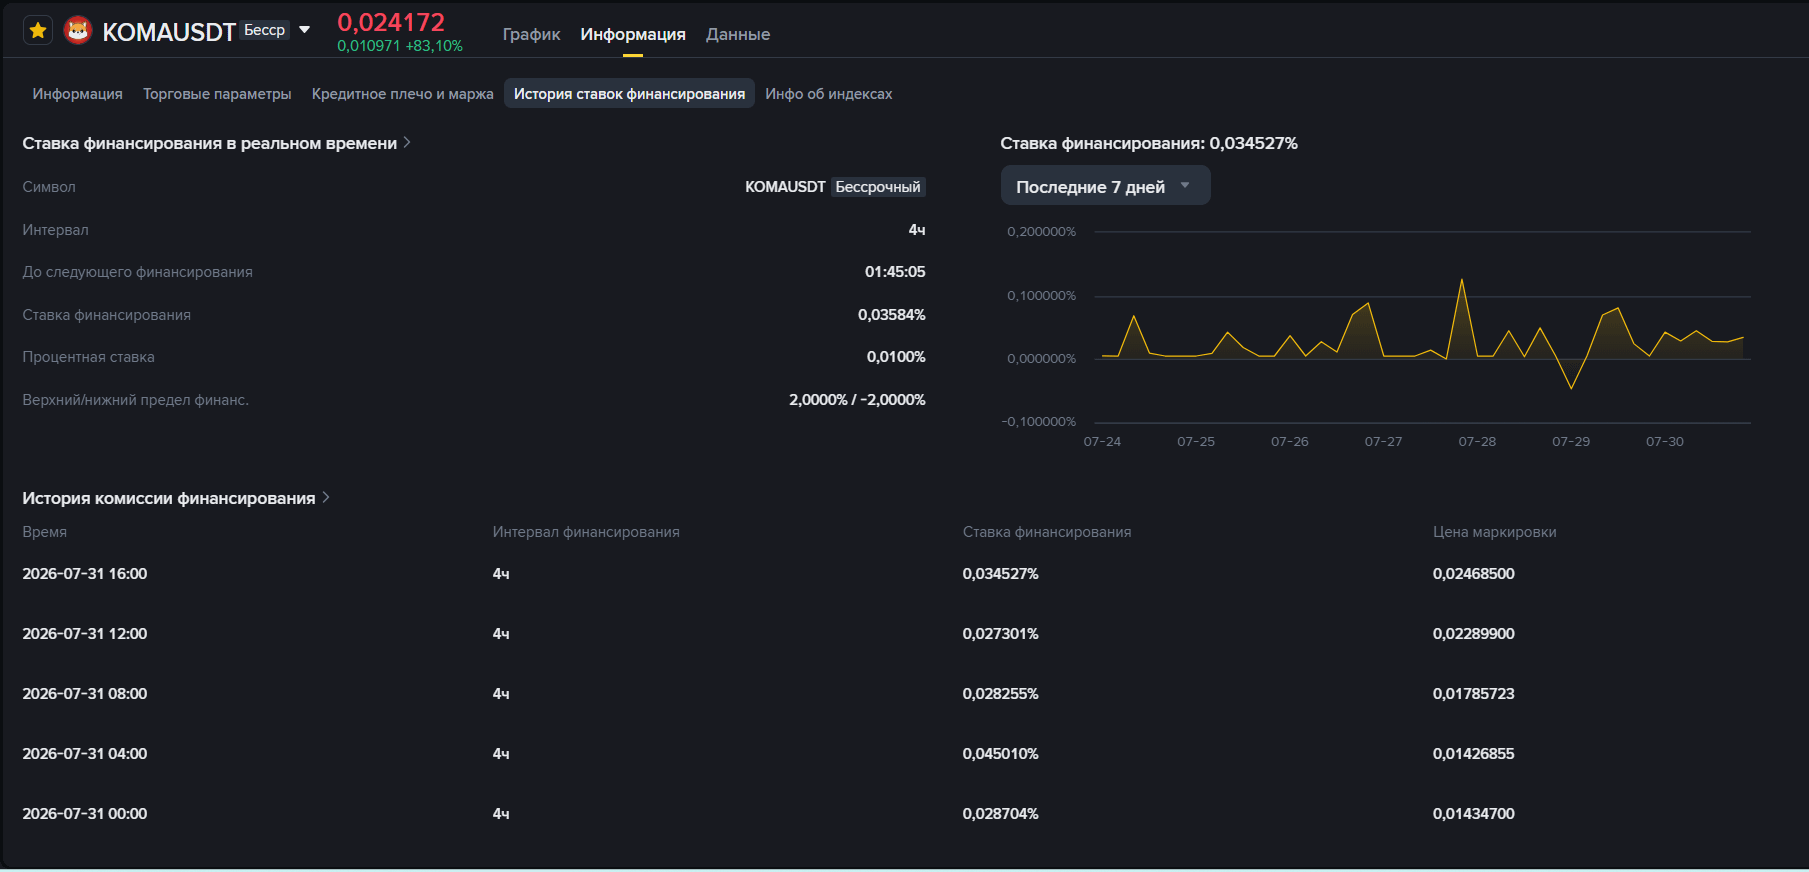Click the KOMA coin logo icon
The image size is (1809, 872).
[78, 31]
